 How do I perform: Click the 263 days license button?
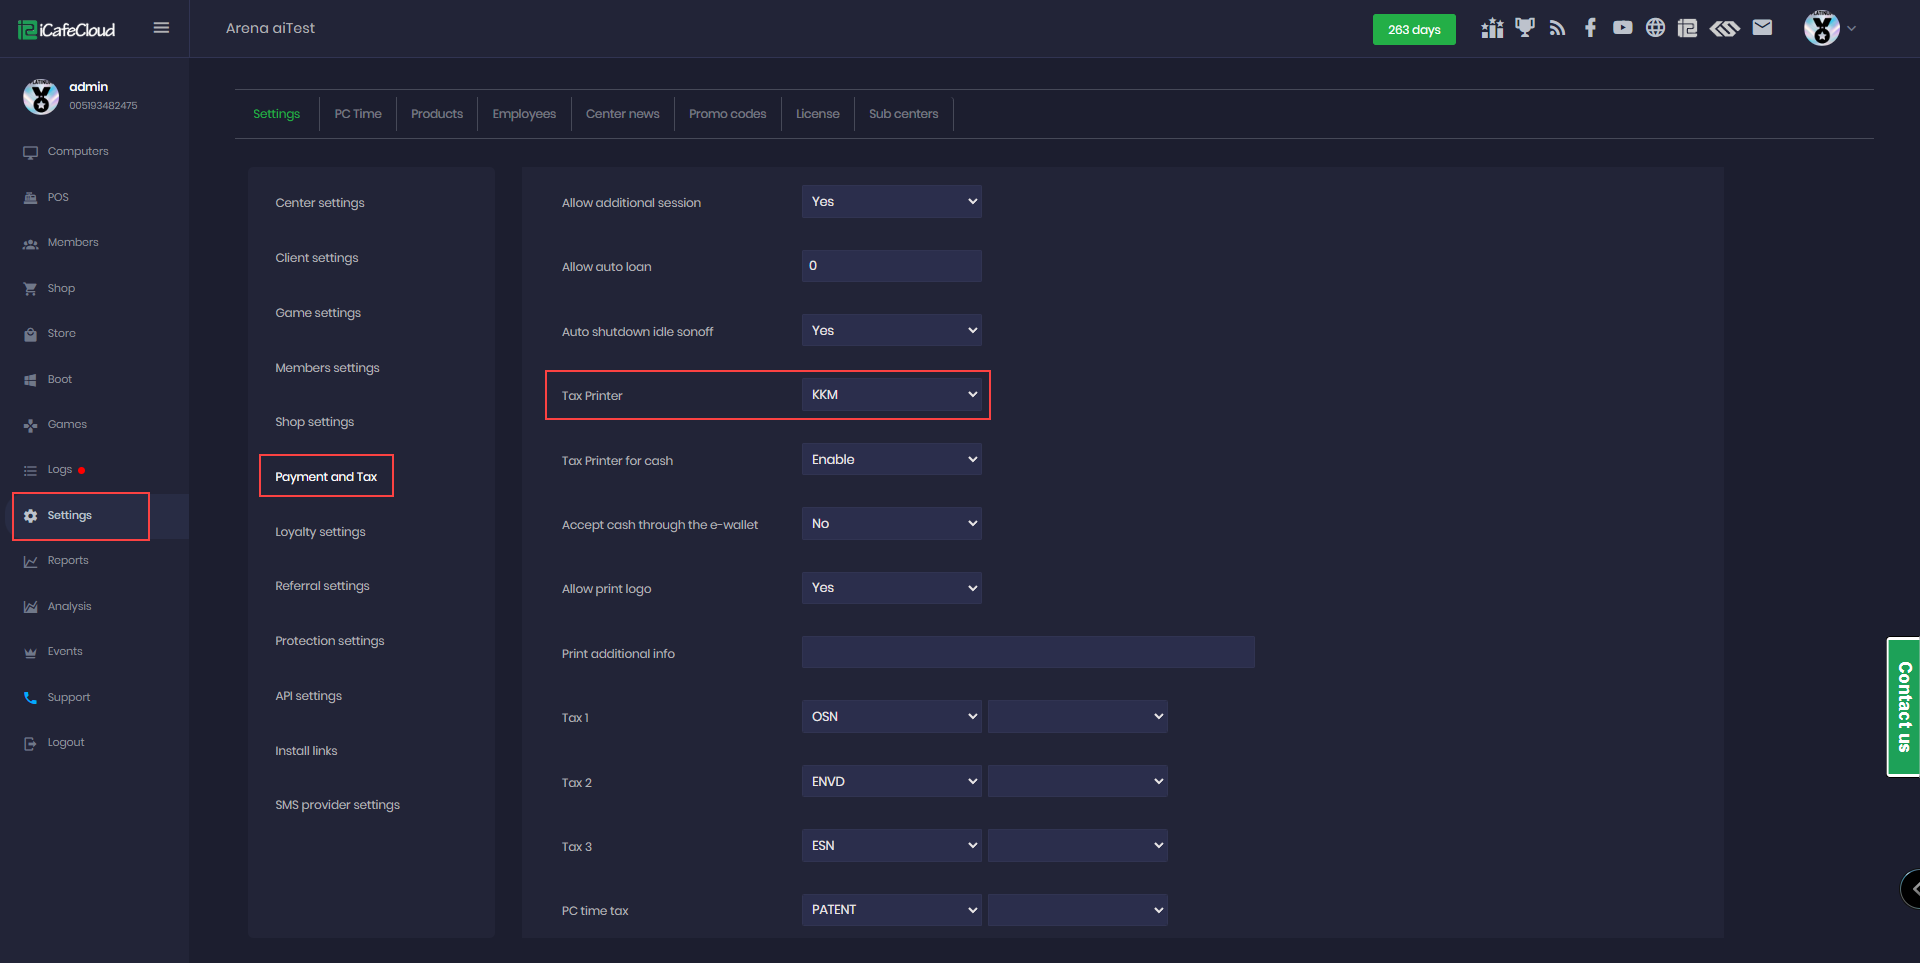point(1413,30)
